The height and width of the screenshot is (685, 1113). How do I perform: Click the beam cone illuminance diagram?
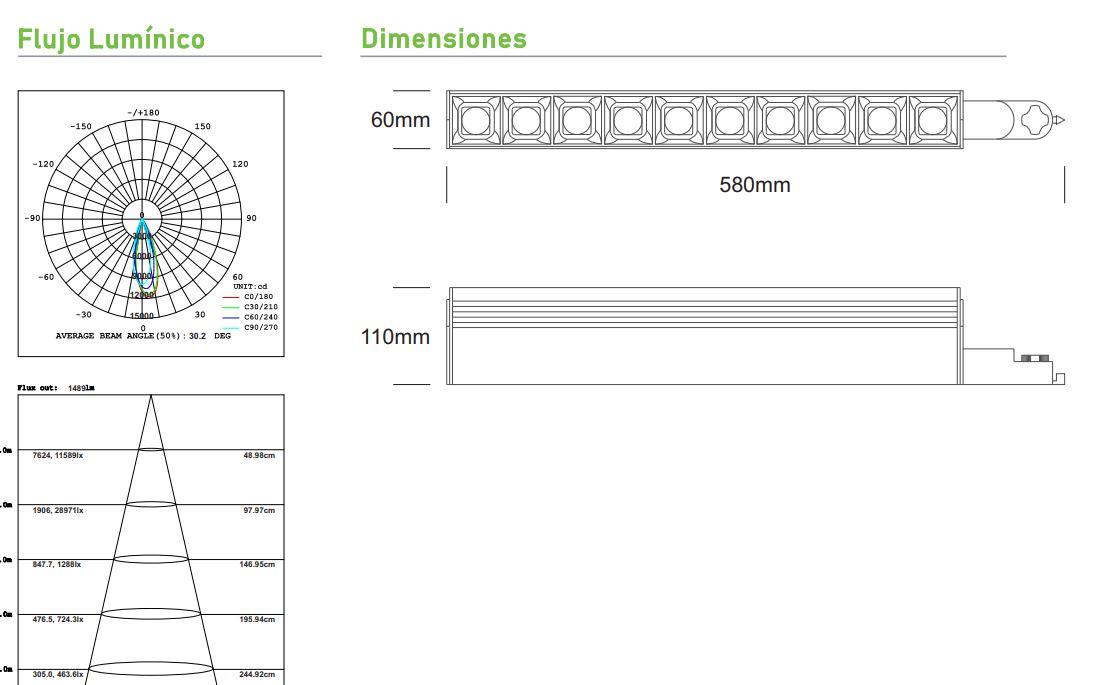[x=151, y=539]
